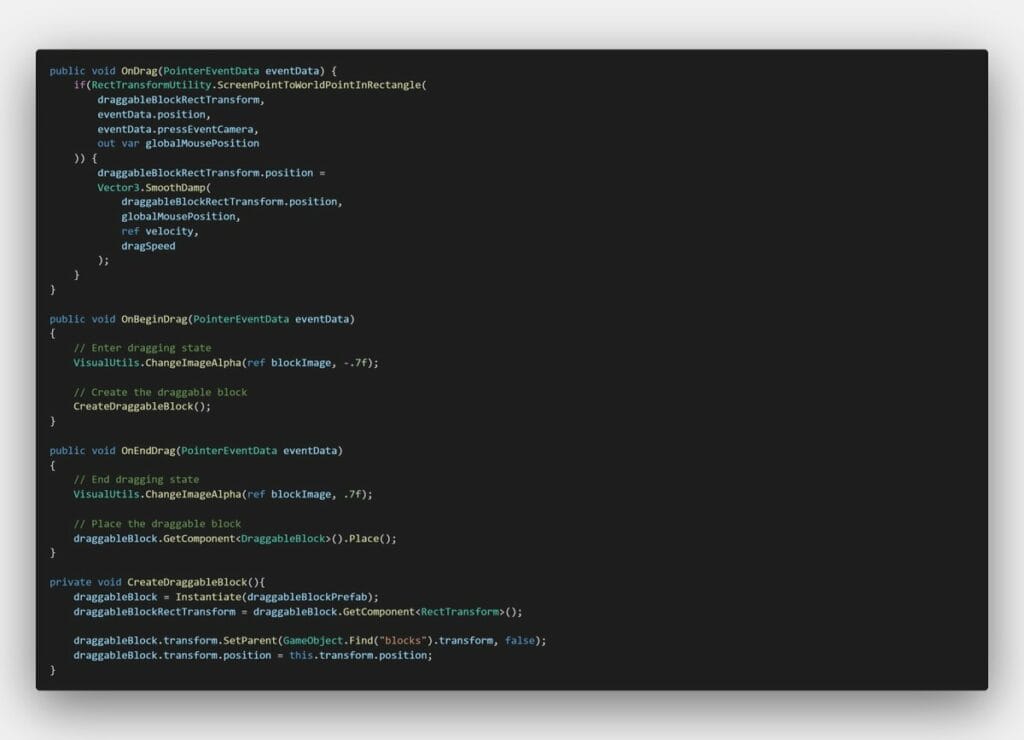Screen dimensions: 1024x740
Task: Click the GetComponent<DraggableBlock> call
Action: (x=252, y=538)
